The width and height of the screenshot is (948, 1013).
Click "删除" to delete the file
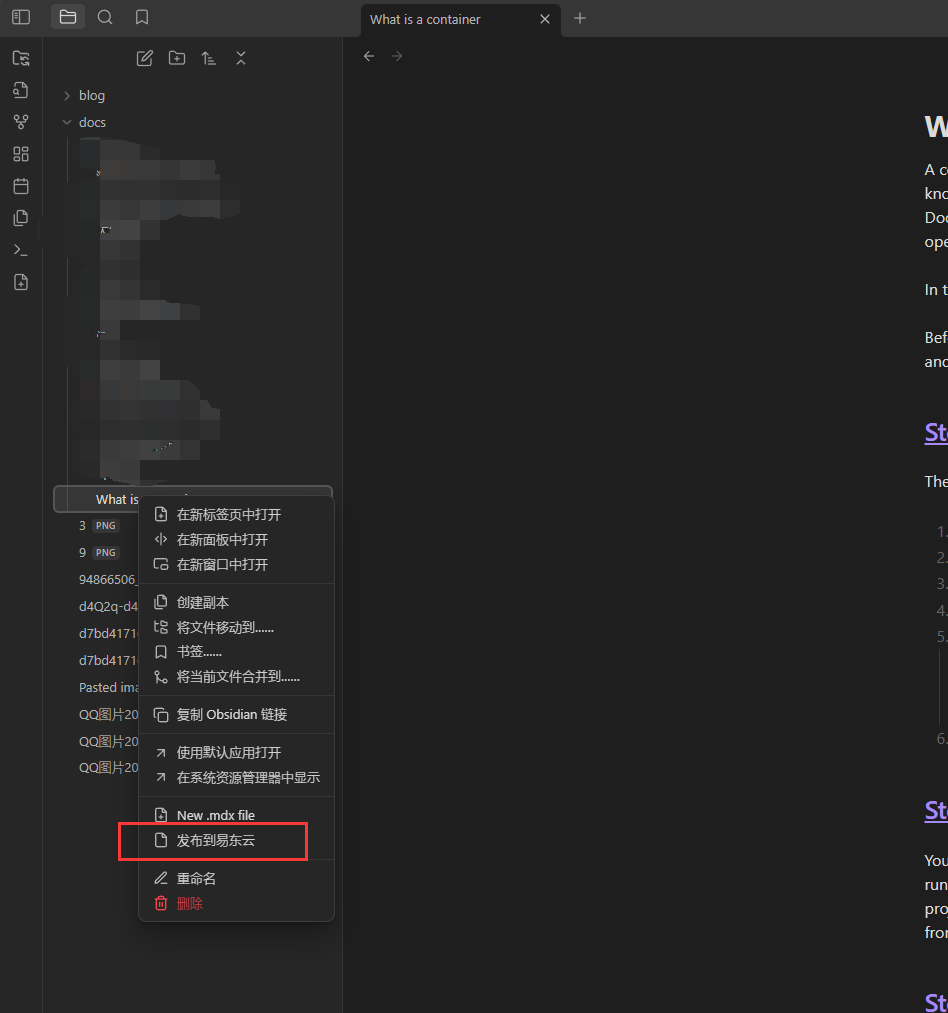click(x=190, y=903)
